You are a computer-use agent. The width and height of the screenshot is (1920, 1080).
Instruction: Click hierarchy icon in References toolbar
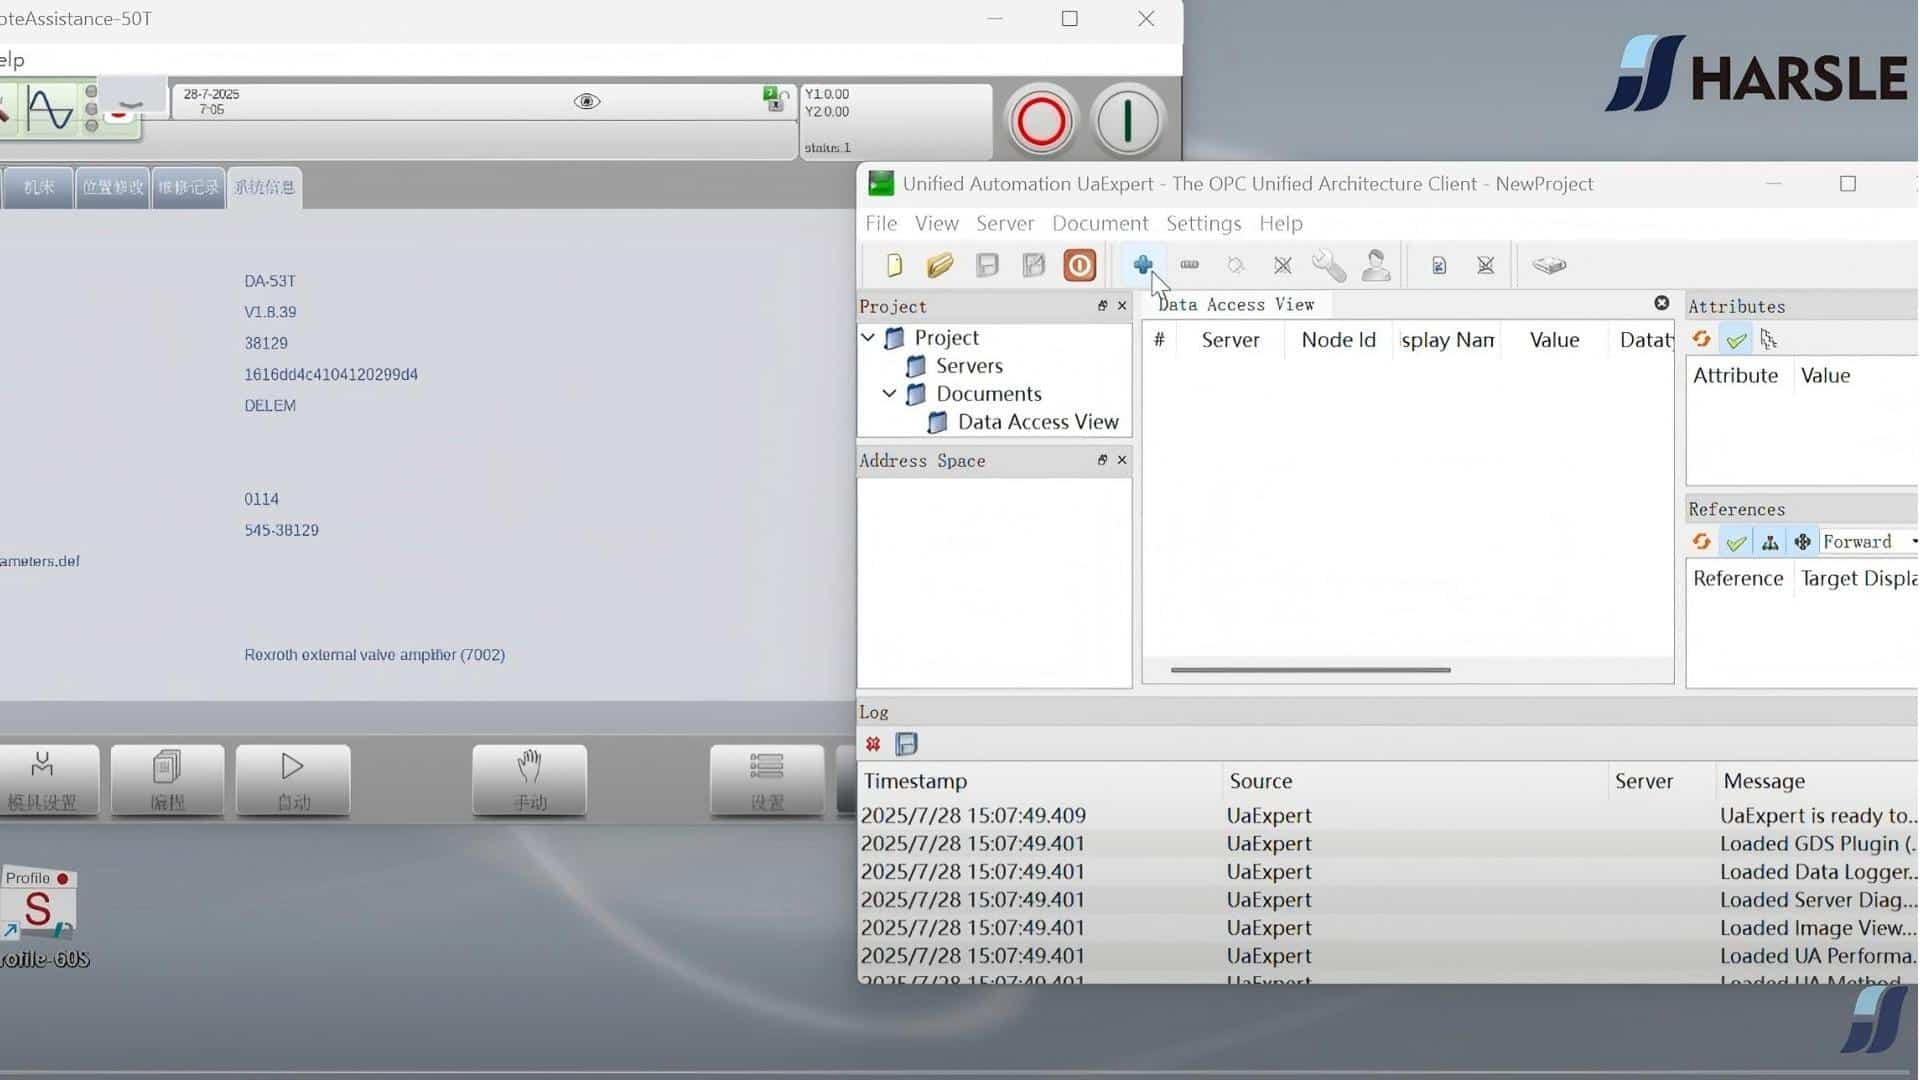(x=1770, y=542)
